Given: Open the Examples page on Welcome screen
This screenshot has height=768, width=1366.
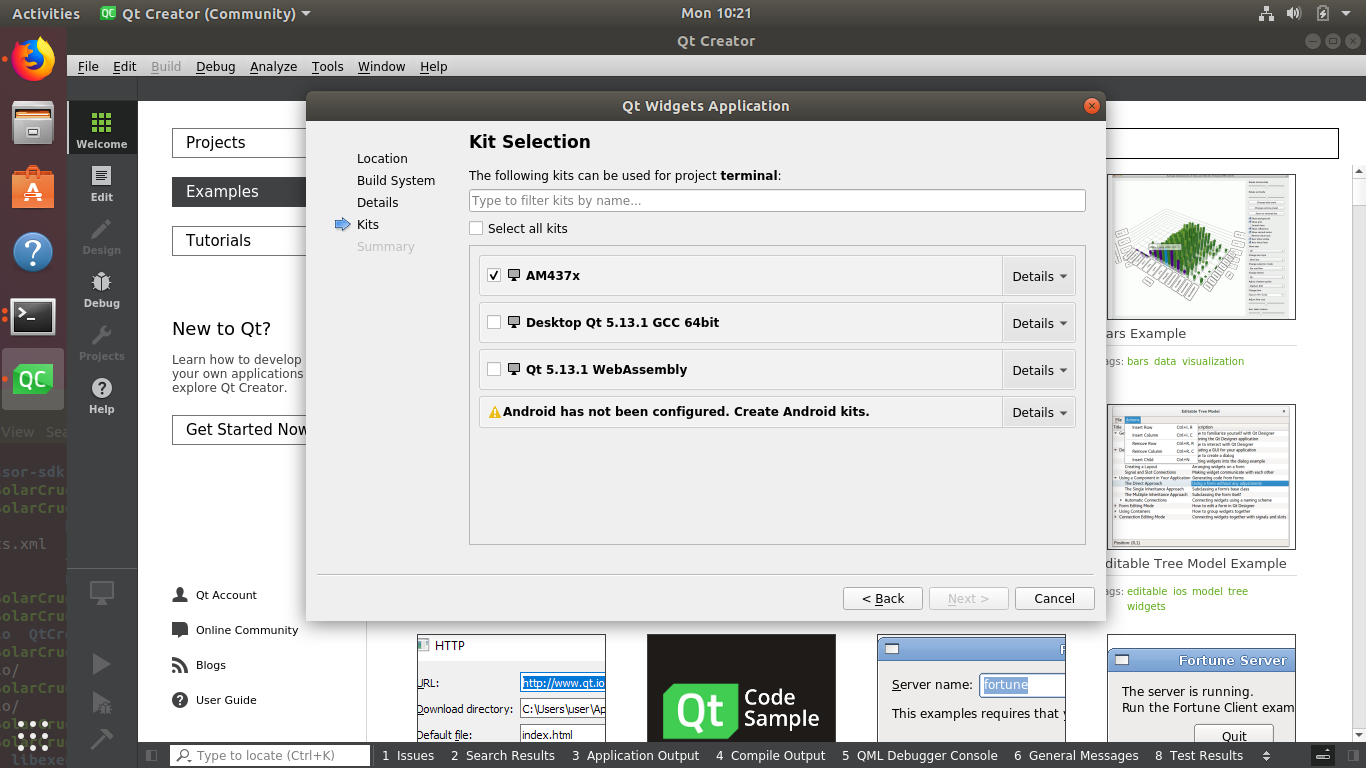Looking at the screenshot, I should pos(239,192).
